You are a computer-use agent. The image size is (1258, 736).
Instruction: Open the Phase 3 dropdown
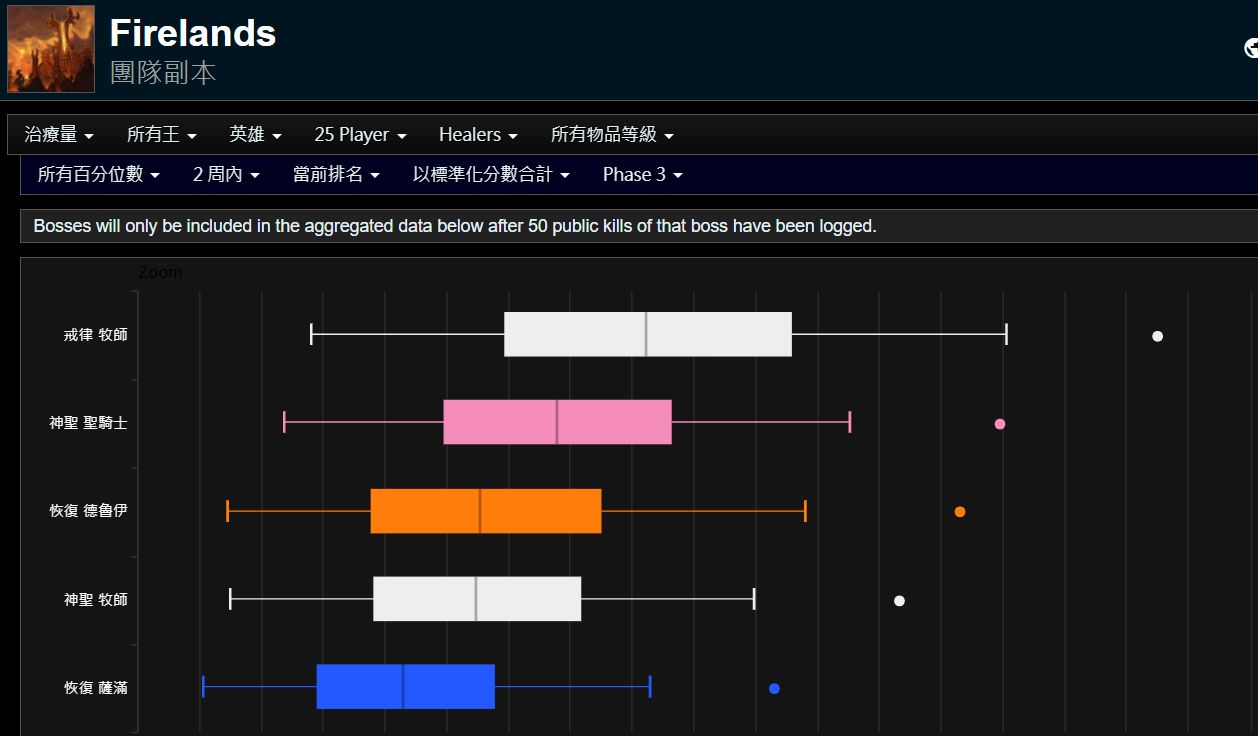point(643,174)
